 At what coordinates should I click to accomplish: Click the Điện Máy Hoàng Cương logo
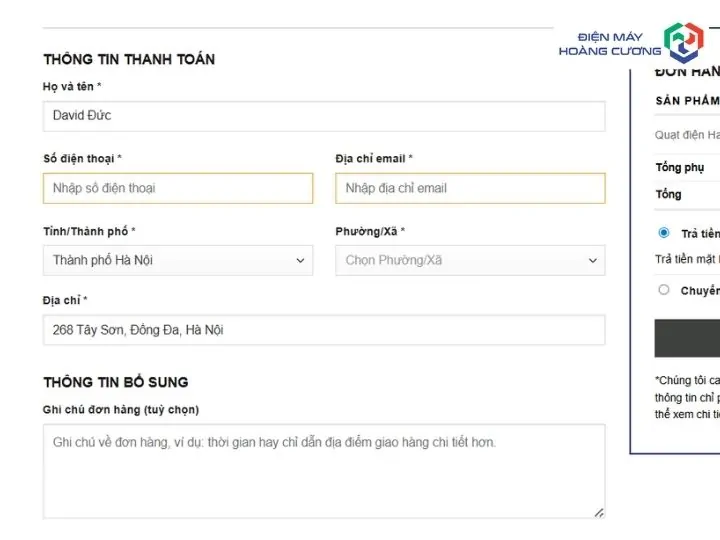[x=631, y=43]
